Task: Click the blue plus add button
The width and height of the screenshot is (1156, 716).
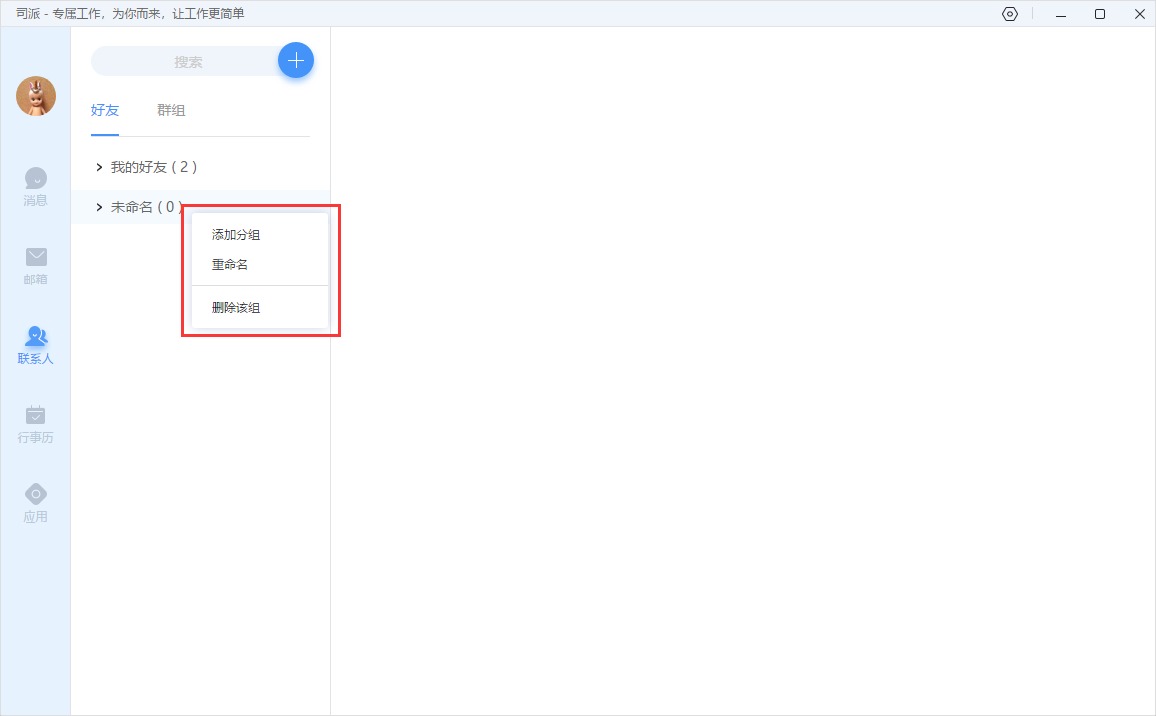Action: (295, 61)
